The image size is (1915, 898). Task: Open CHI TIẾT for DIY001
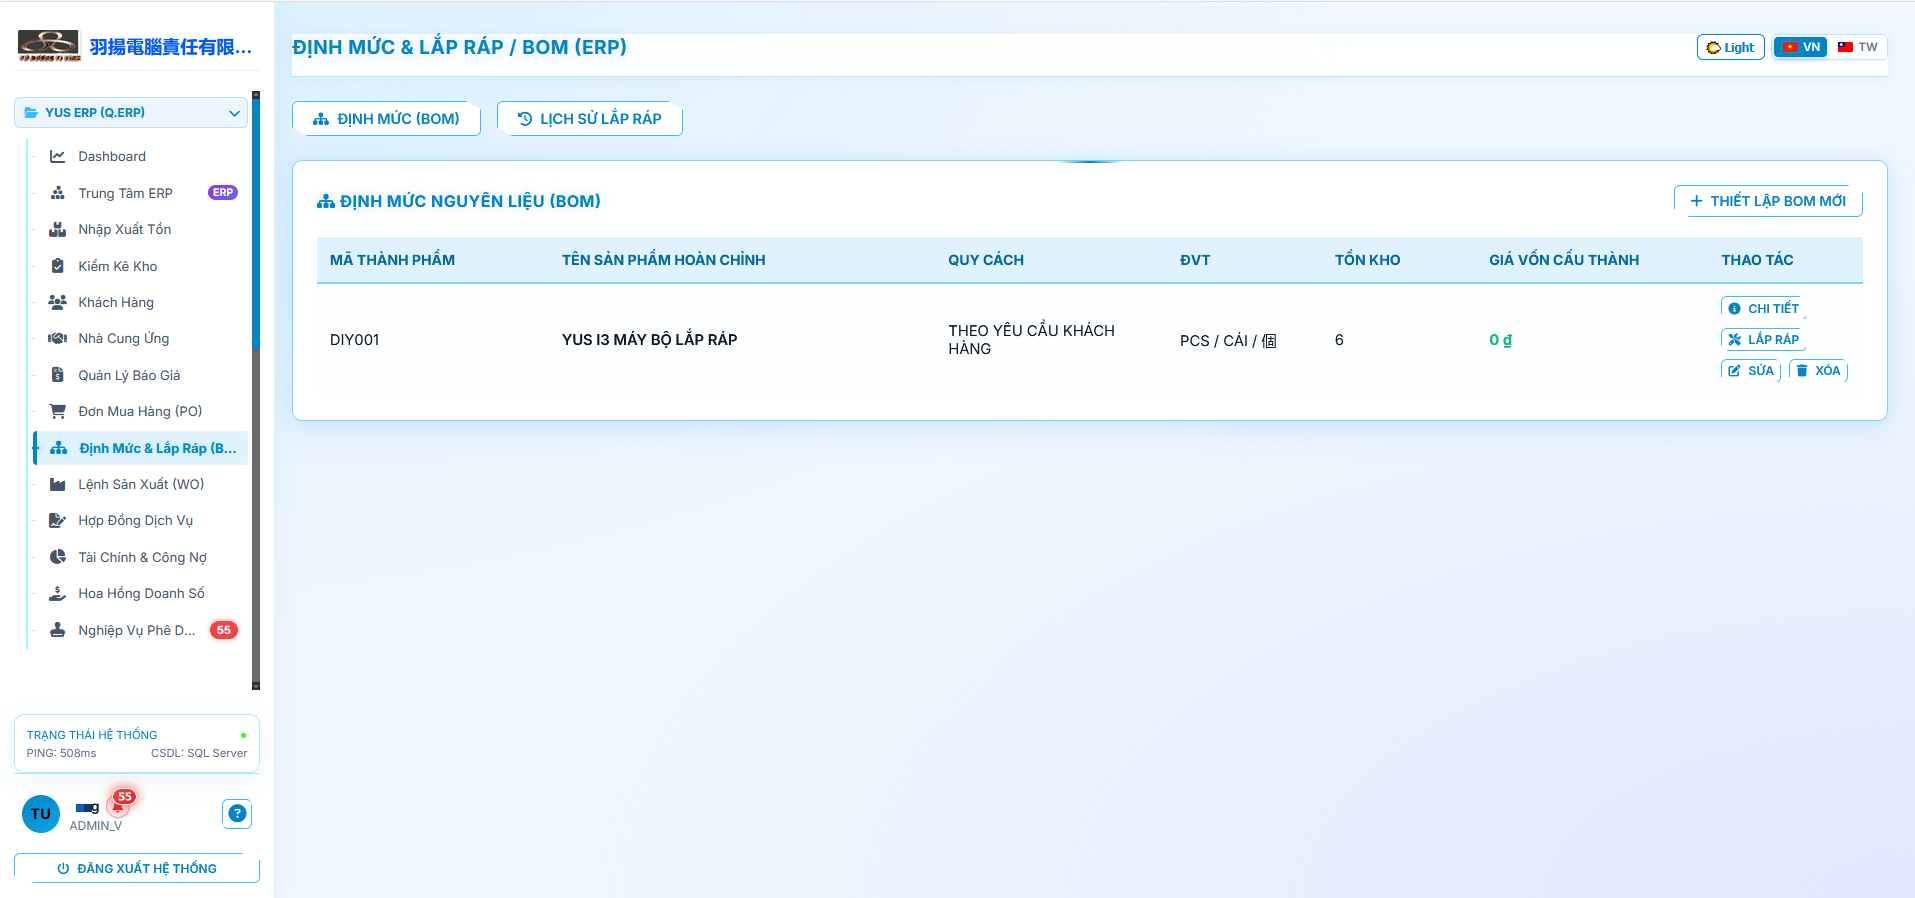[x=1764, y=308]
